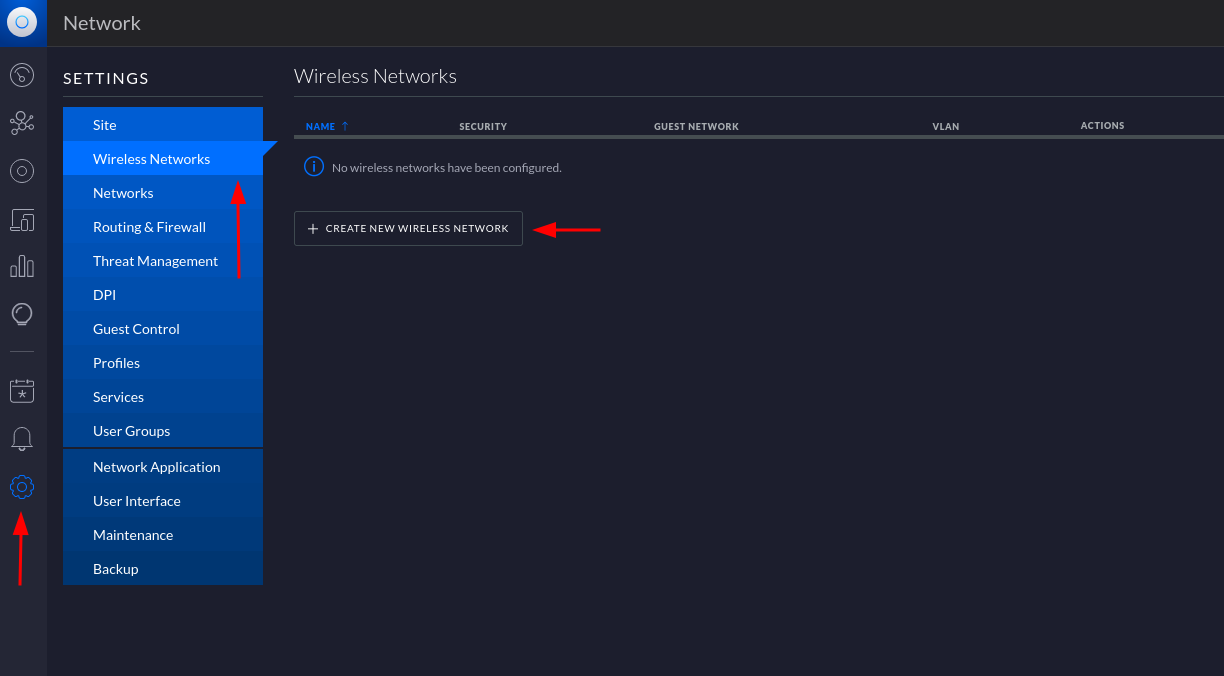This screenshot has width=1224, height=676.
Task: Open the Dashboard gauge icon
Action: tap(22, 75)
